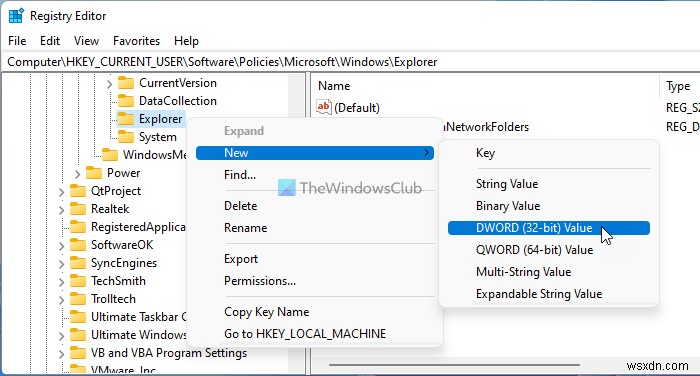Viewport: 700px width, 376px height.
Task: Click the QtProject folder icon
Action: point(78,191)
